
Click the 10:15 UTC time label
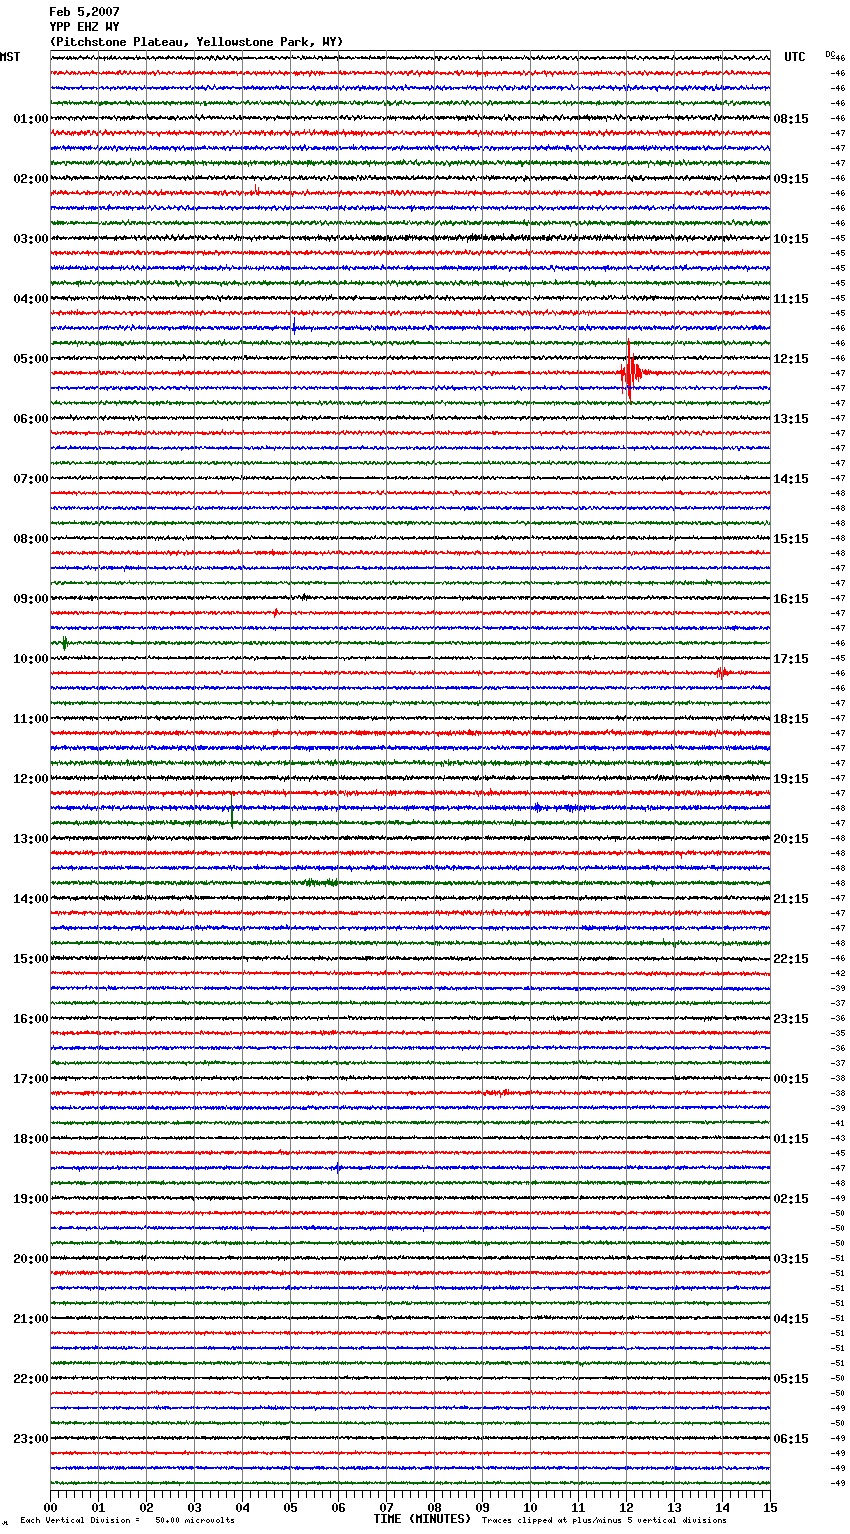pos(791,239)
